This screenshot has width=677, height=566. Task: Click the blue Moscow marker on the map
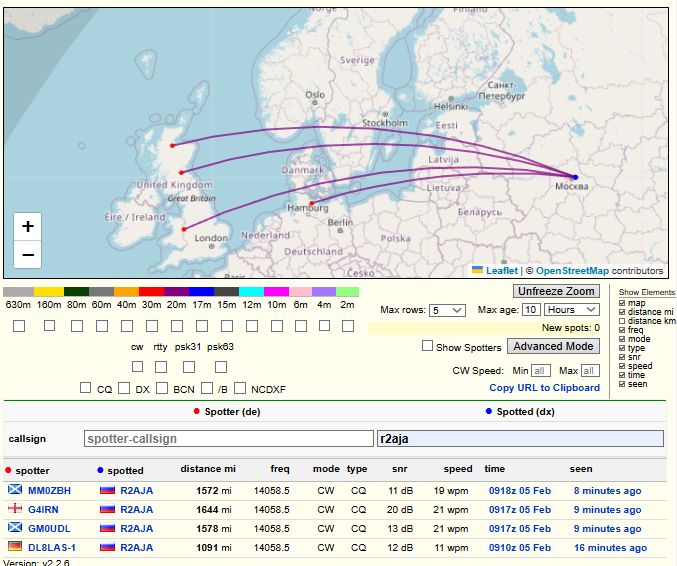pyautogui.click(x=575, y=177)
